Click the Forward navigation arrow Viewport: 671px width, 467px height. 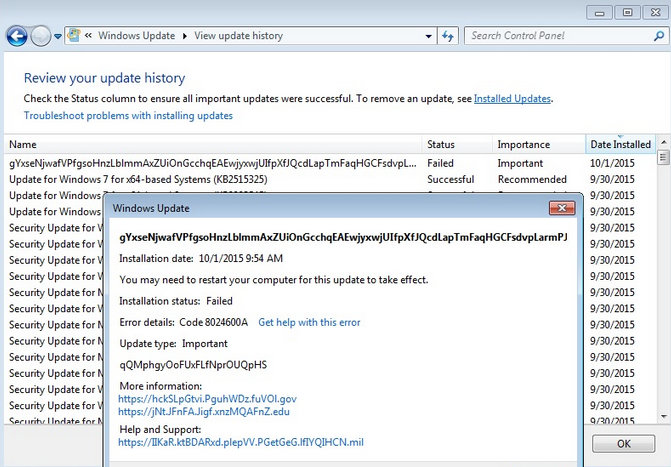point(41,36)
